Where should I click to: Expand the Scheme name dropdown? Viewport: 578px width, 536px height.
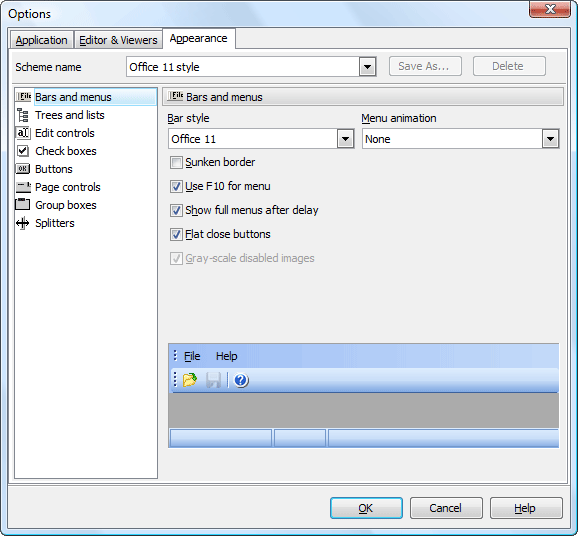pos(368,67)
